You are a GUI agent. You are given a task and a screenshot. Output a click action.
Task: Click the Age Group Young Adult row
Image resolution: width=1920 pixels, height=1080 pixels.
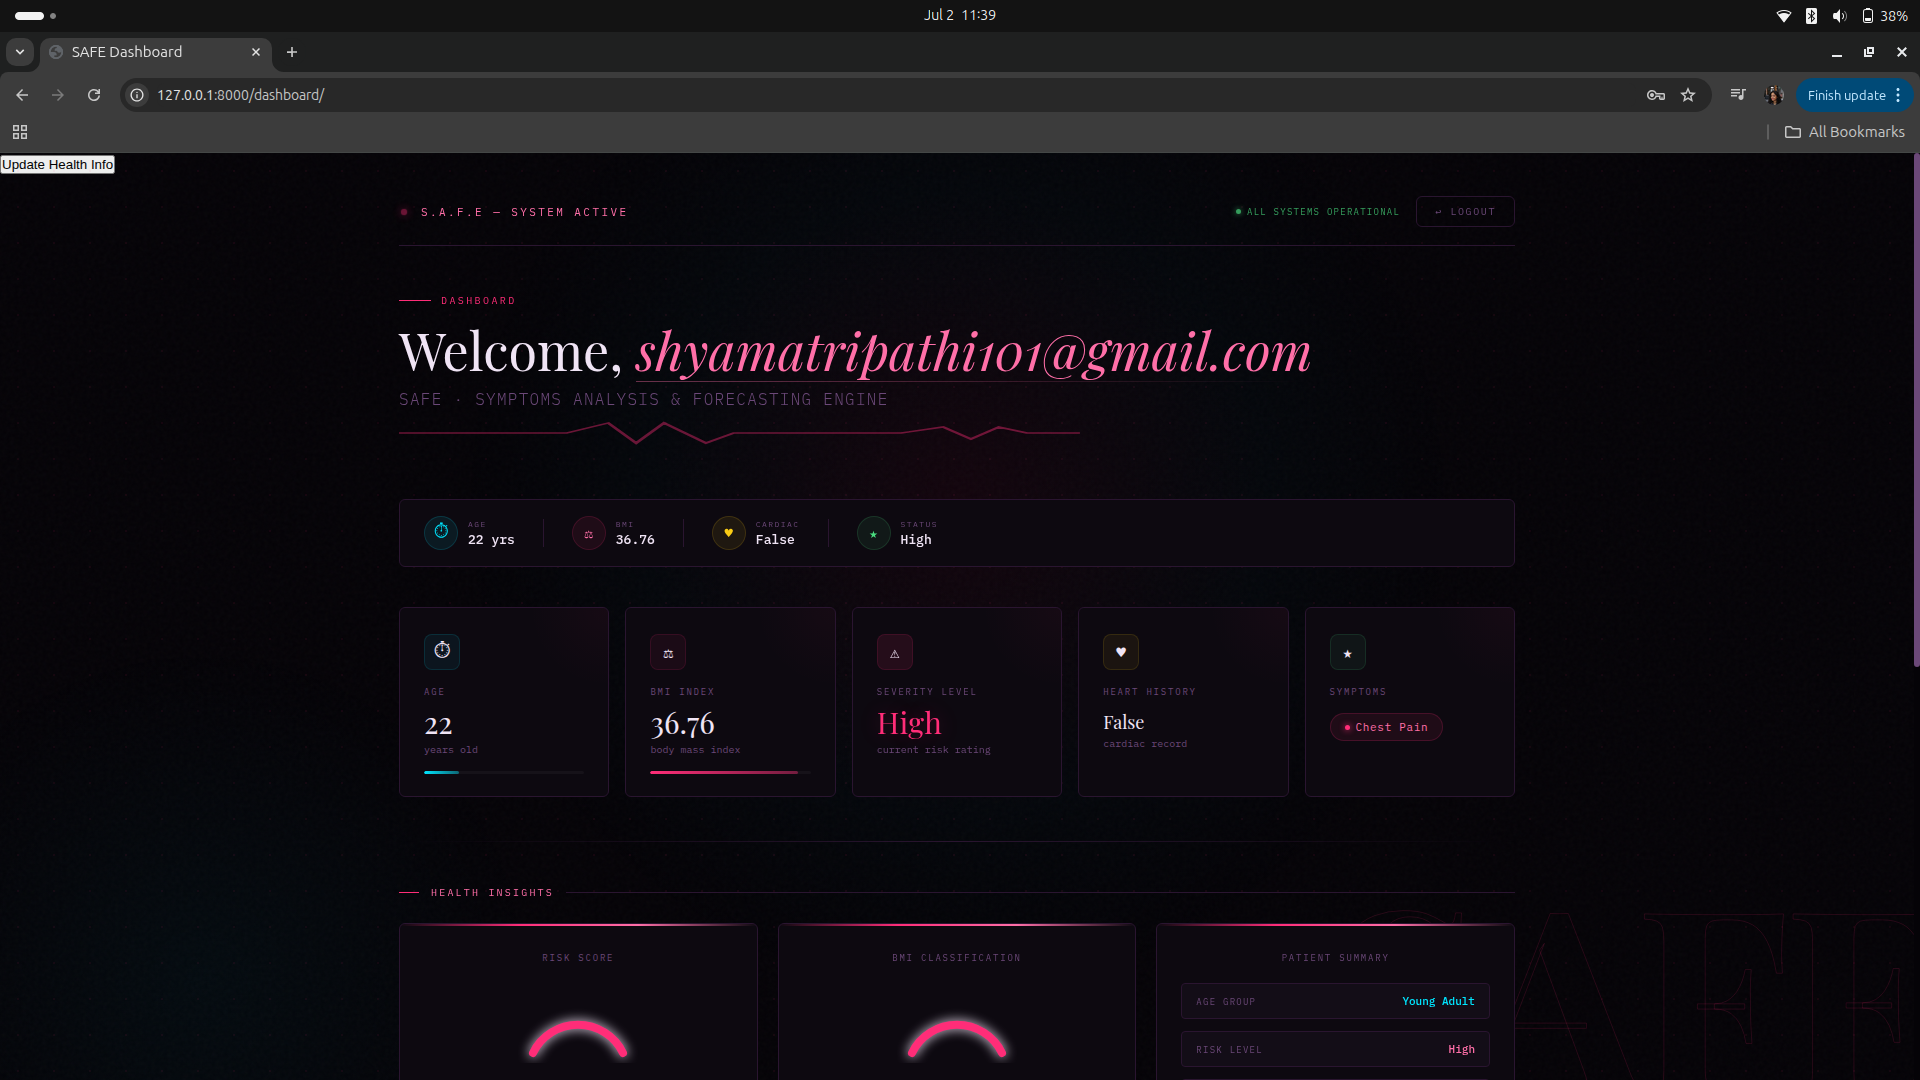tap(1335, 1001)
